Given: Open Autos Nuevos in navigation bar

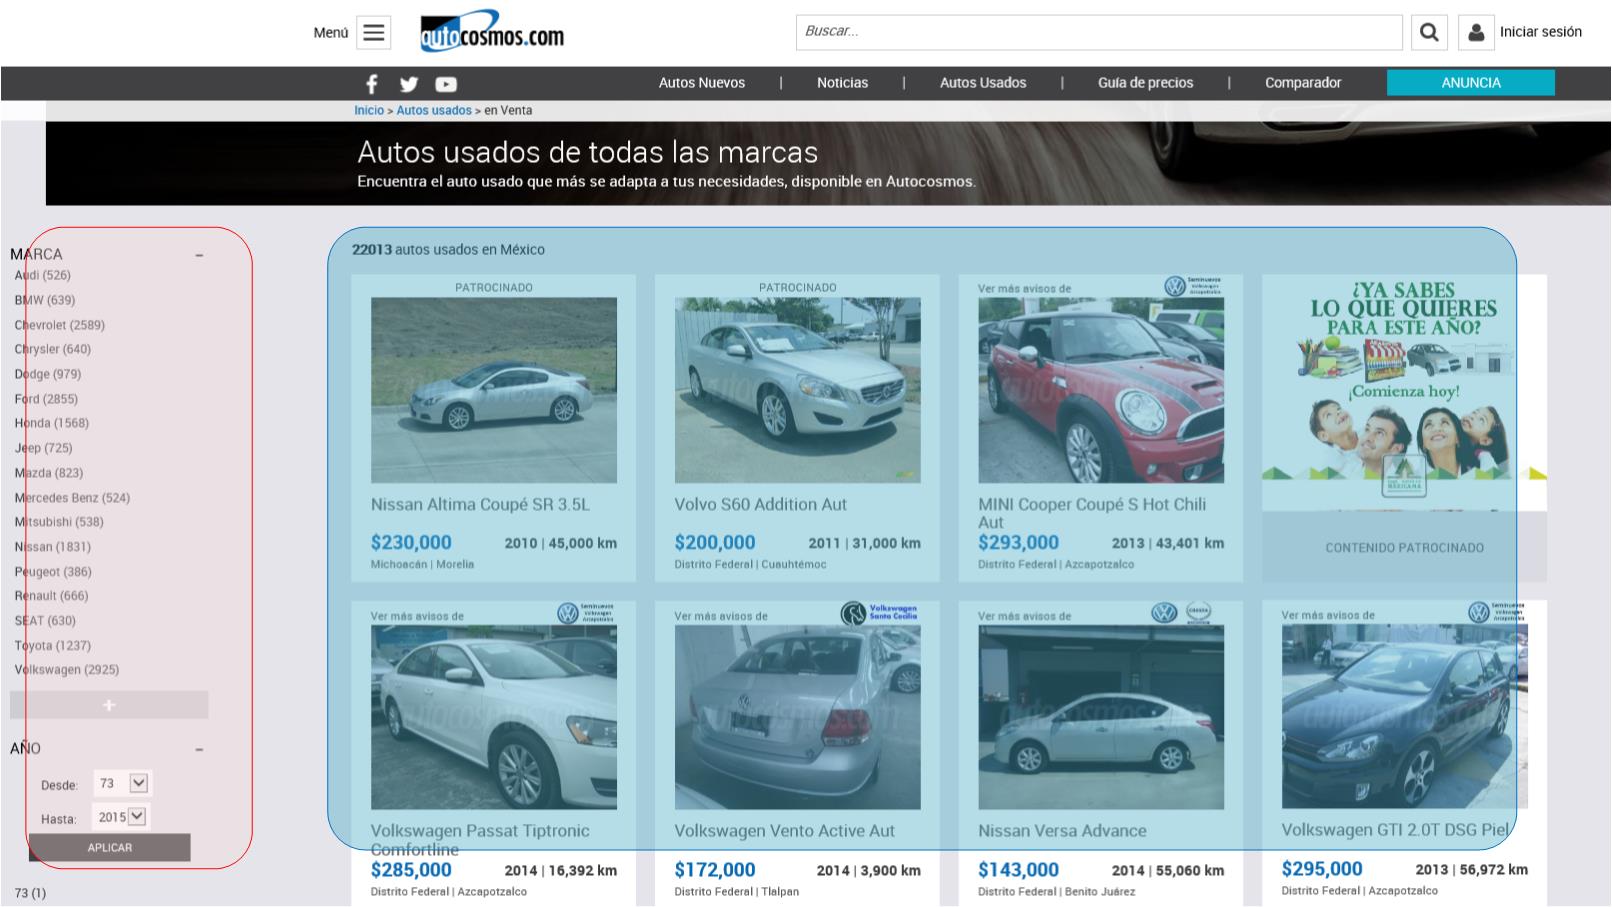Looking at the screenshot, I should point(701,83).
